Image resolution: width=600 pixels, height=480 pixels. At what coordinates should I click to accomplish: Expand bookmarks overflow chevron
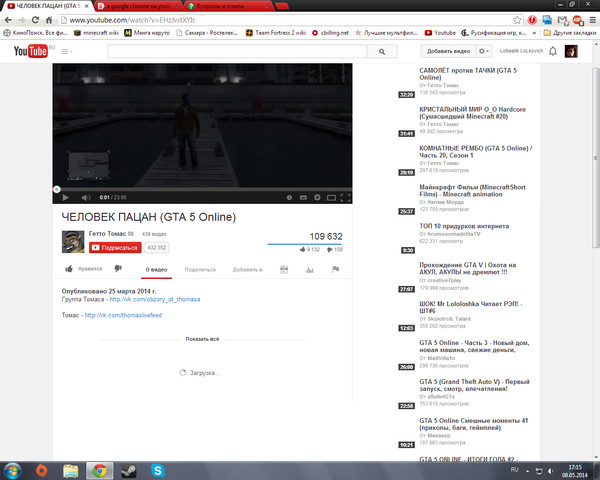tap(534, 33)
